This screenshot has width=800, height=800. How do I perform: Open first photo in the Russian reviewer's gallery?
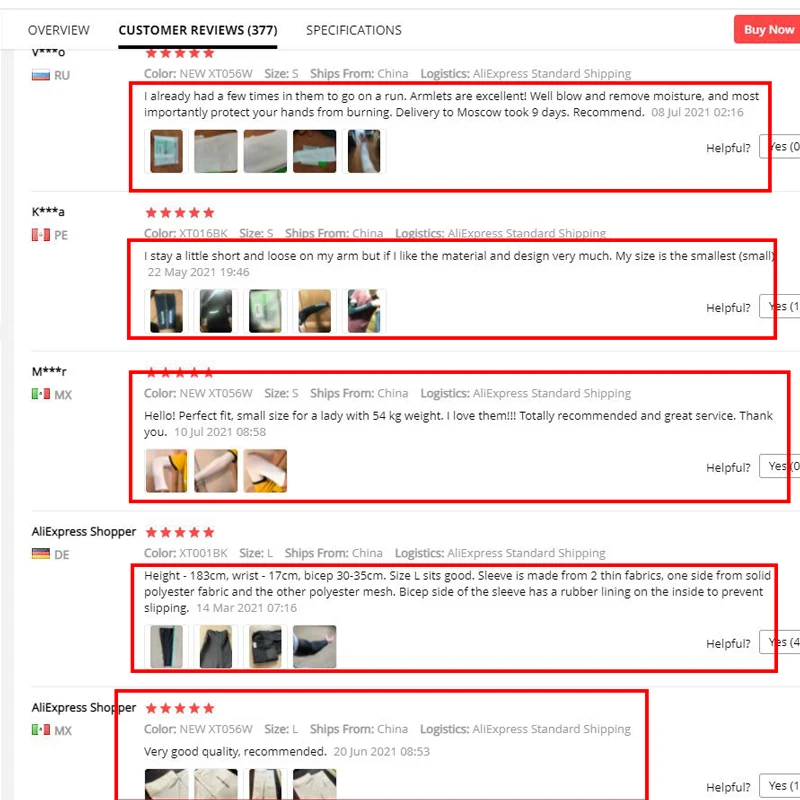[x=166, y=152]
